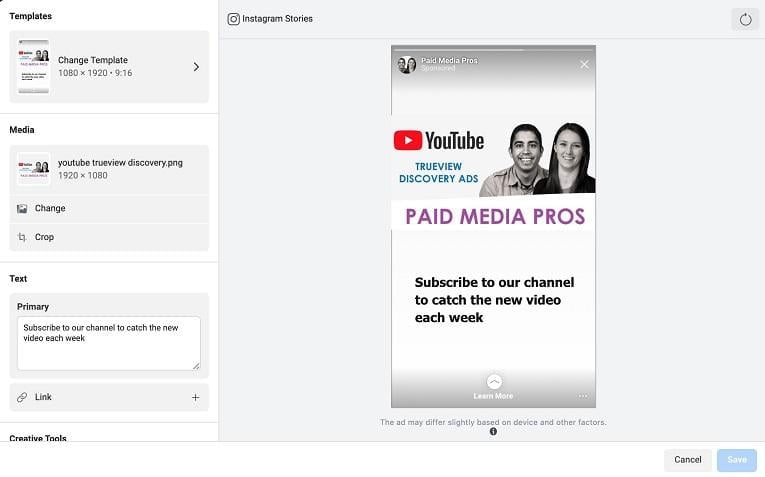The image size is (765, 477).
Task: Click the Crop button label
Action: click(44, 237)
